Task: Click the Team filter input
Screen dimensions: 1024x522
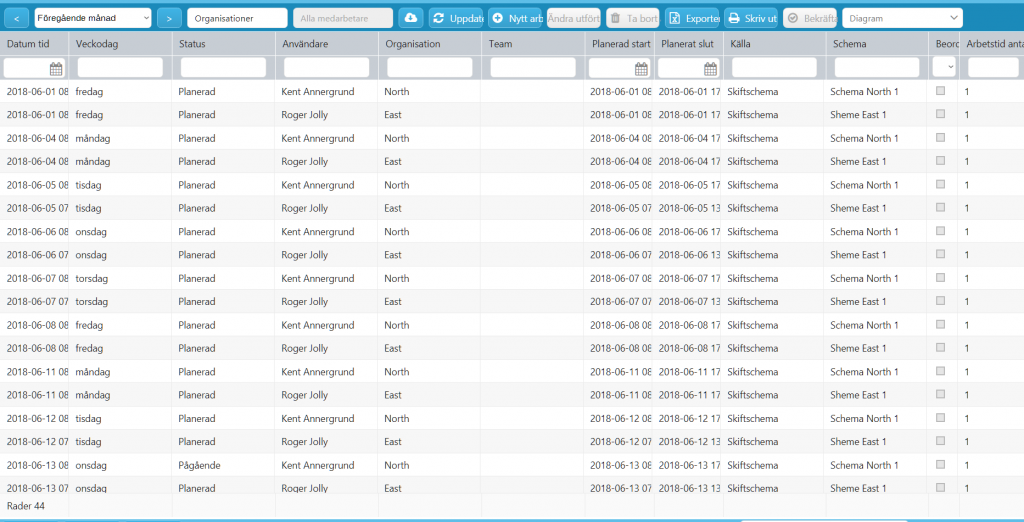Action: tap(533, 67)
